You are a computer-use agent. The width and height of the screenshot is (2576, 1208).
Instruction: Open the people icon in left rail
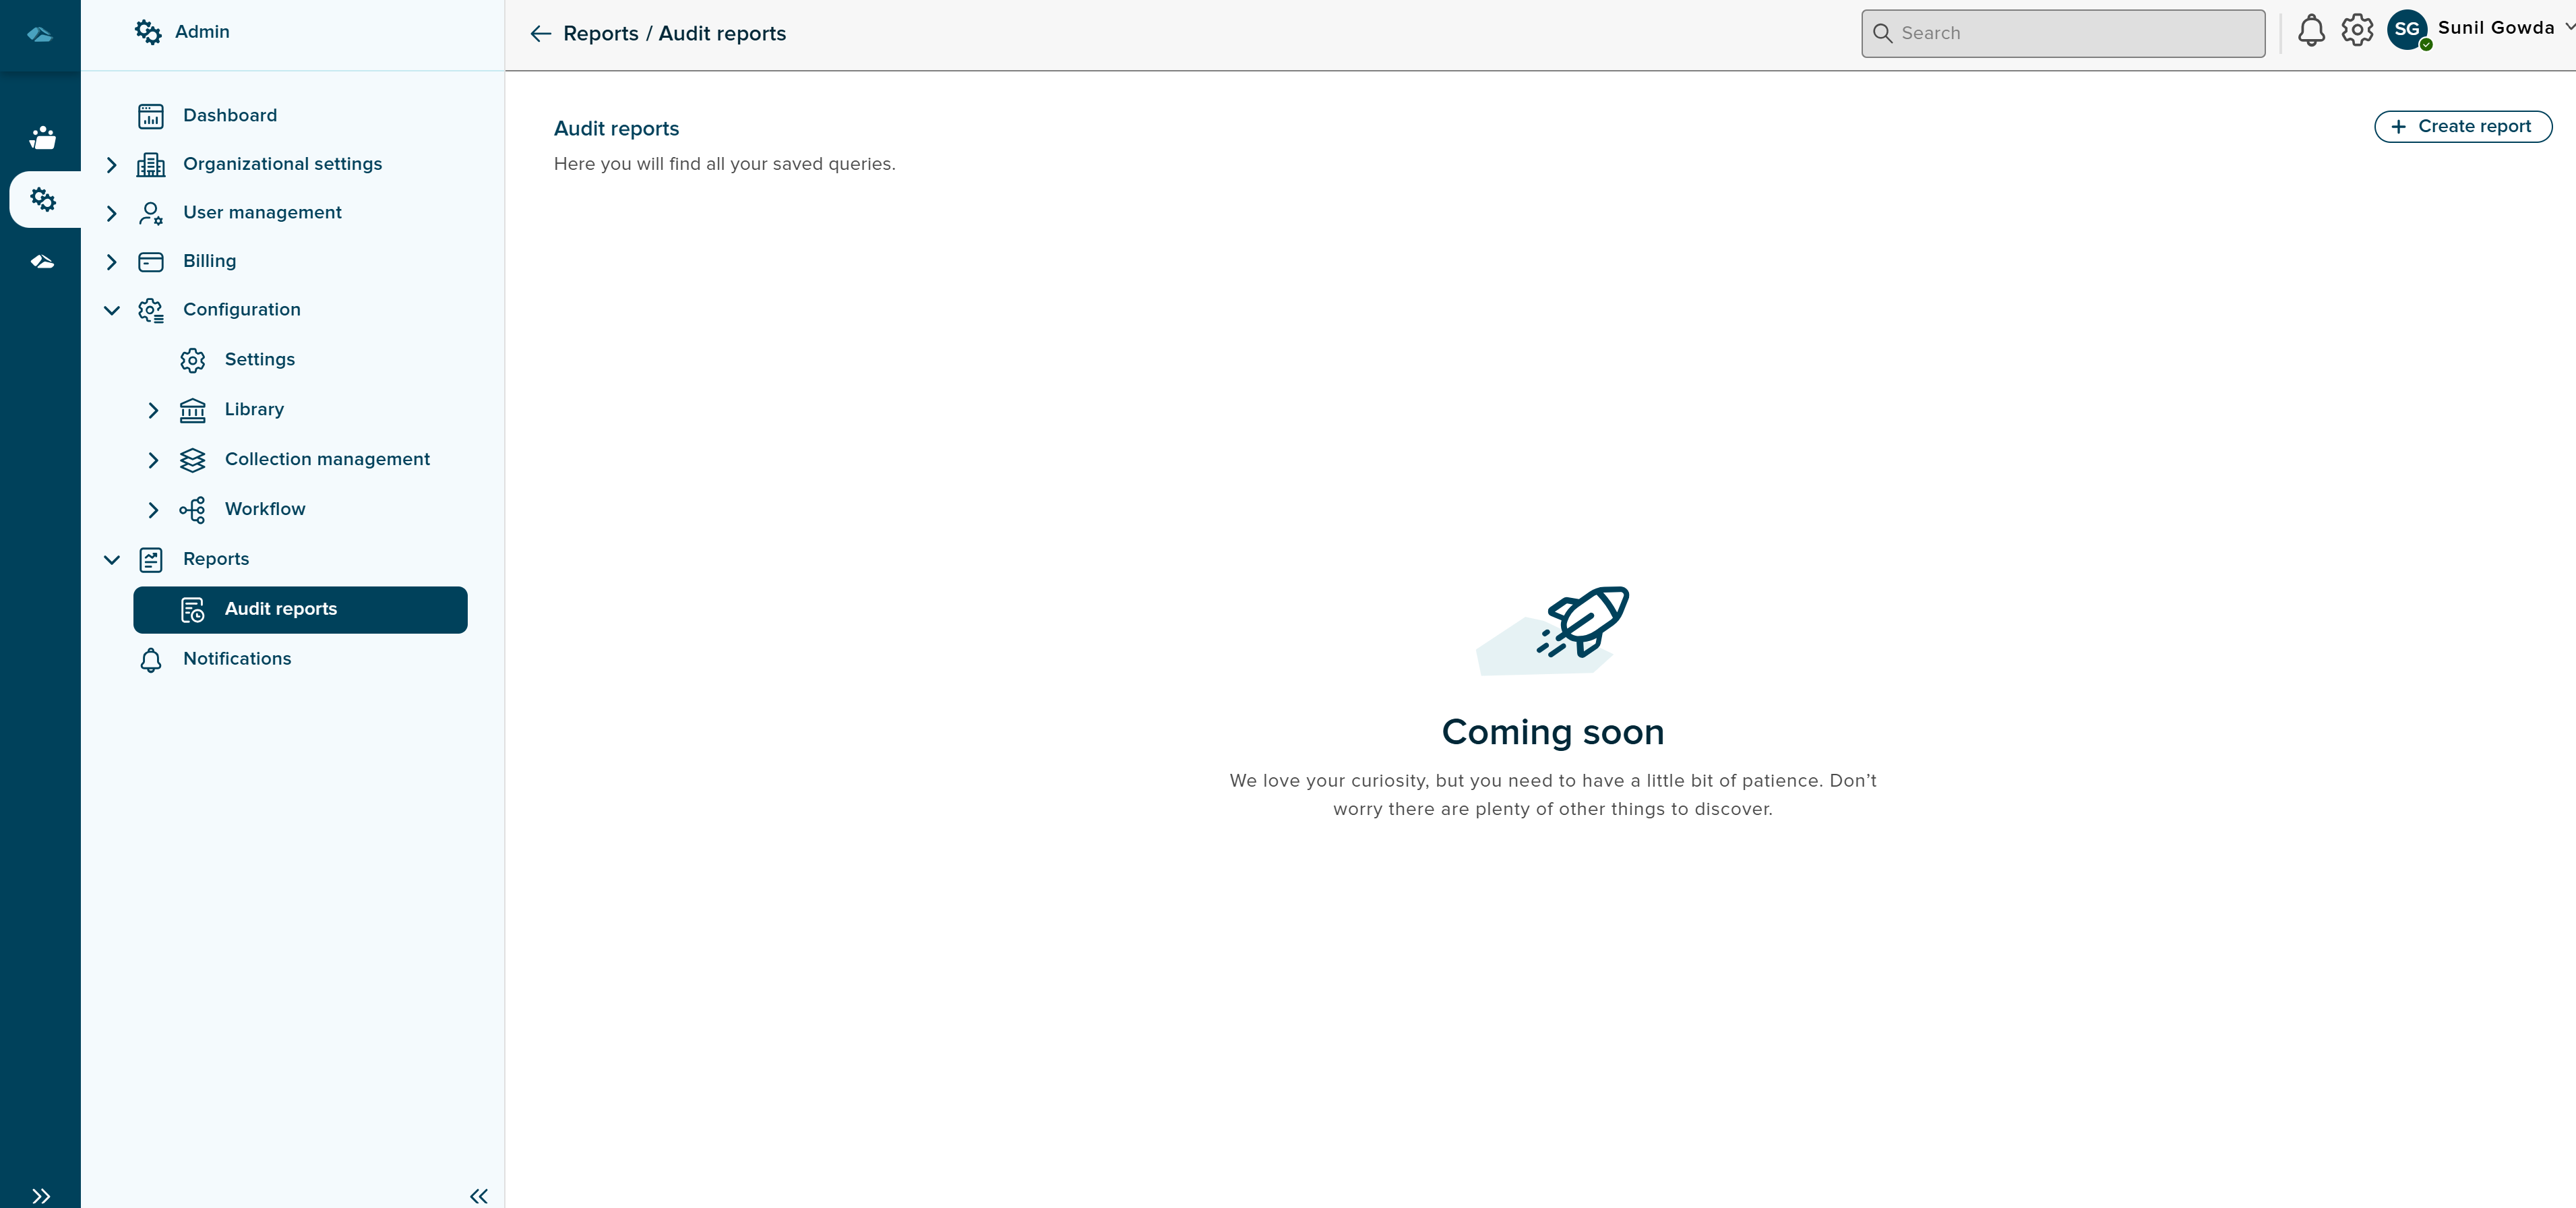coord(42,138)
